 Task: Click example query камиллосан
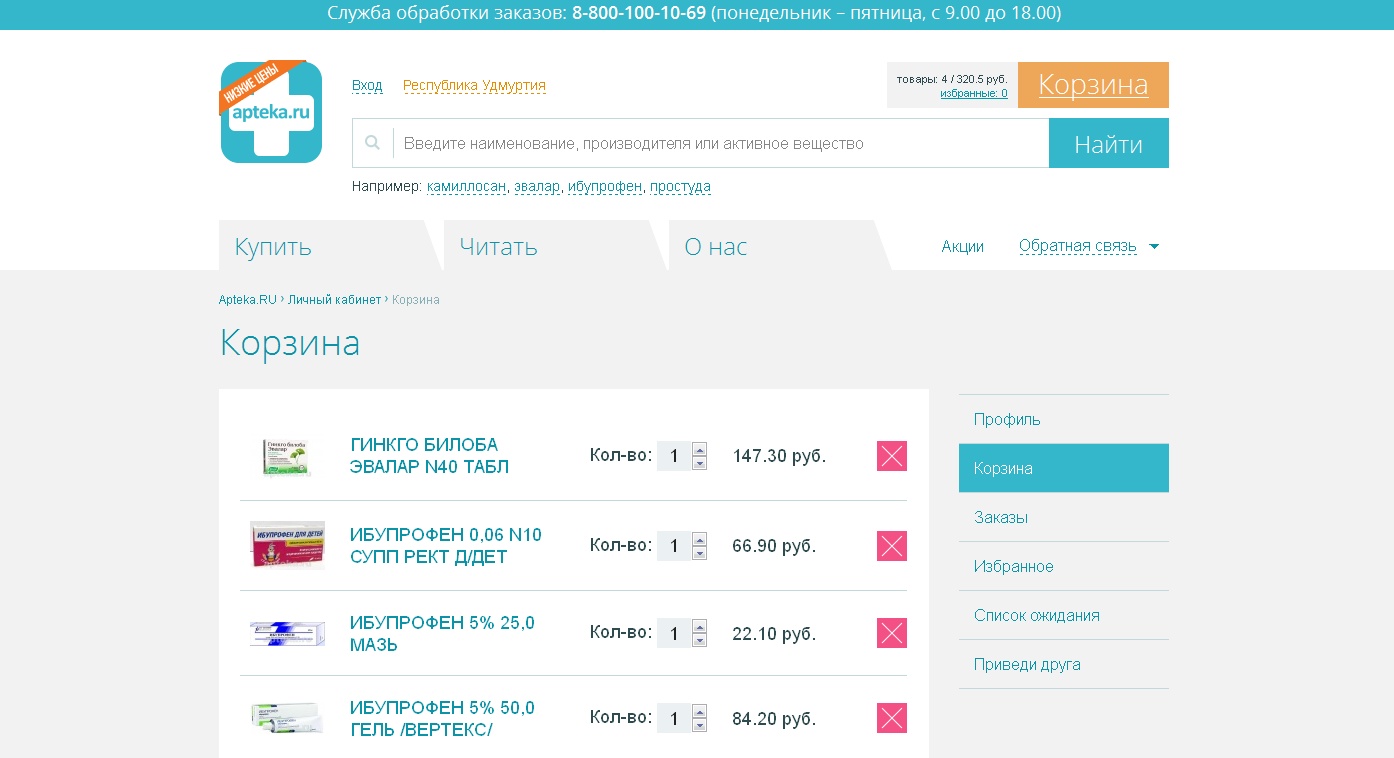tap(467, 186)
